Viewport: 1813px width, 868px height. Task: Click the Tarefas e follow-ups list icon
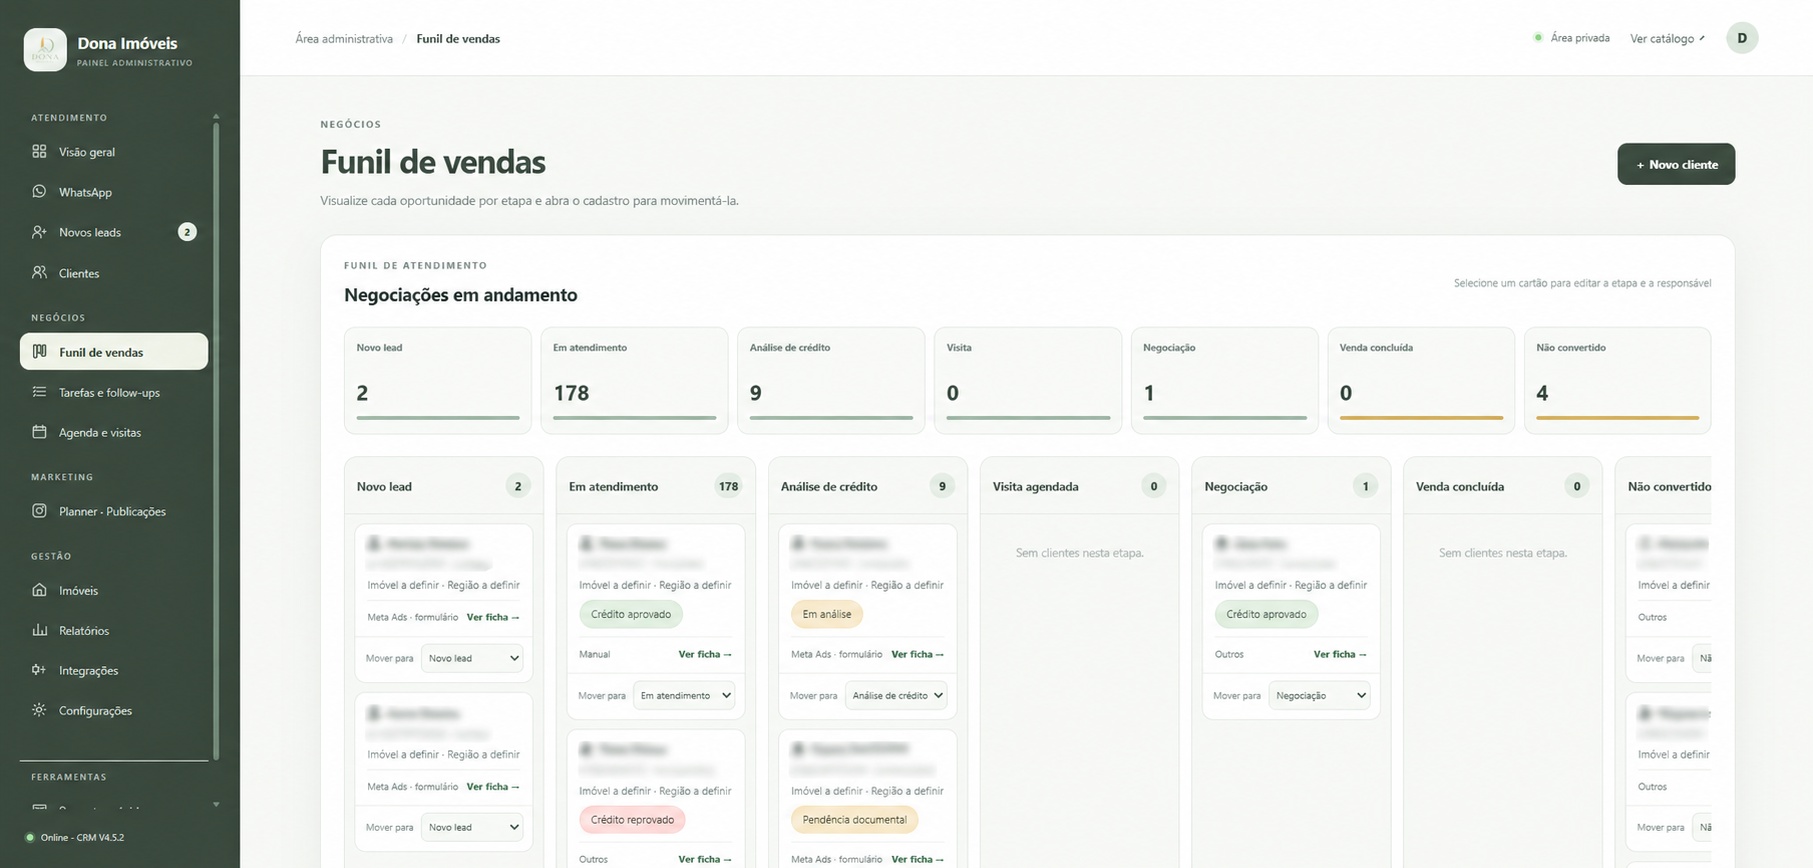[39, 392]
